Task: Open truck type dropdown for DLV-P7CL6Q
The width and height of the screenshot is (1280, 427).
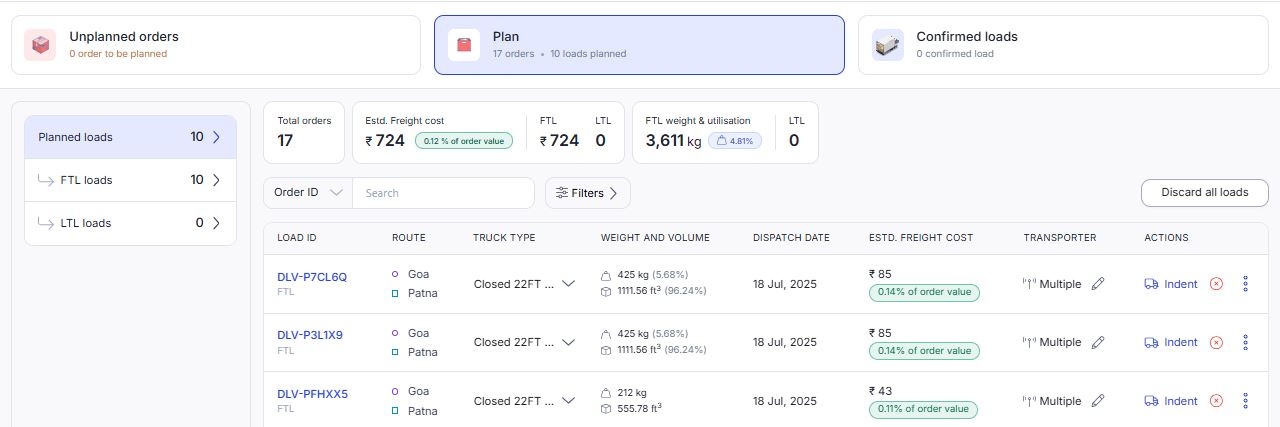Action: pyautogui.click(x=568, y=284)
